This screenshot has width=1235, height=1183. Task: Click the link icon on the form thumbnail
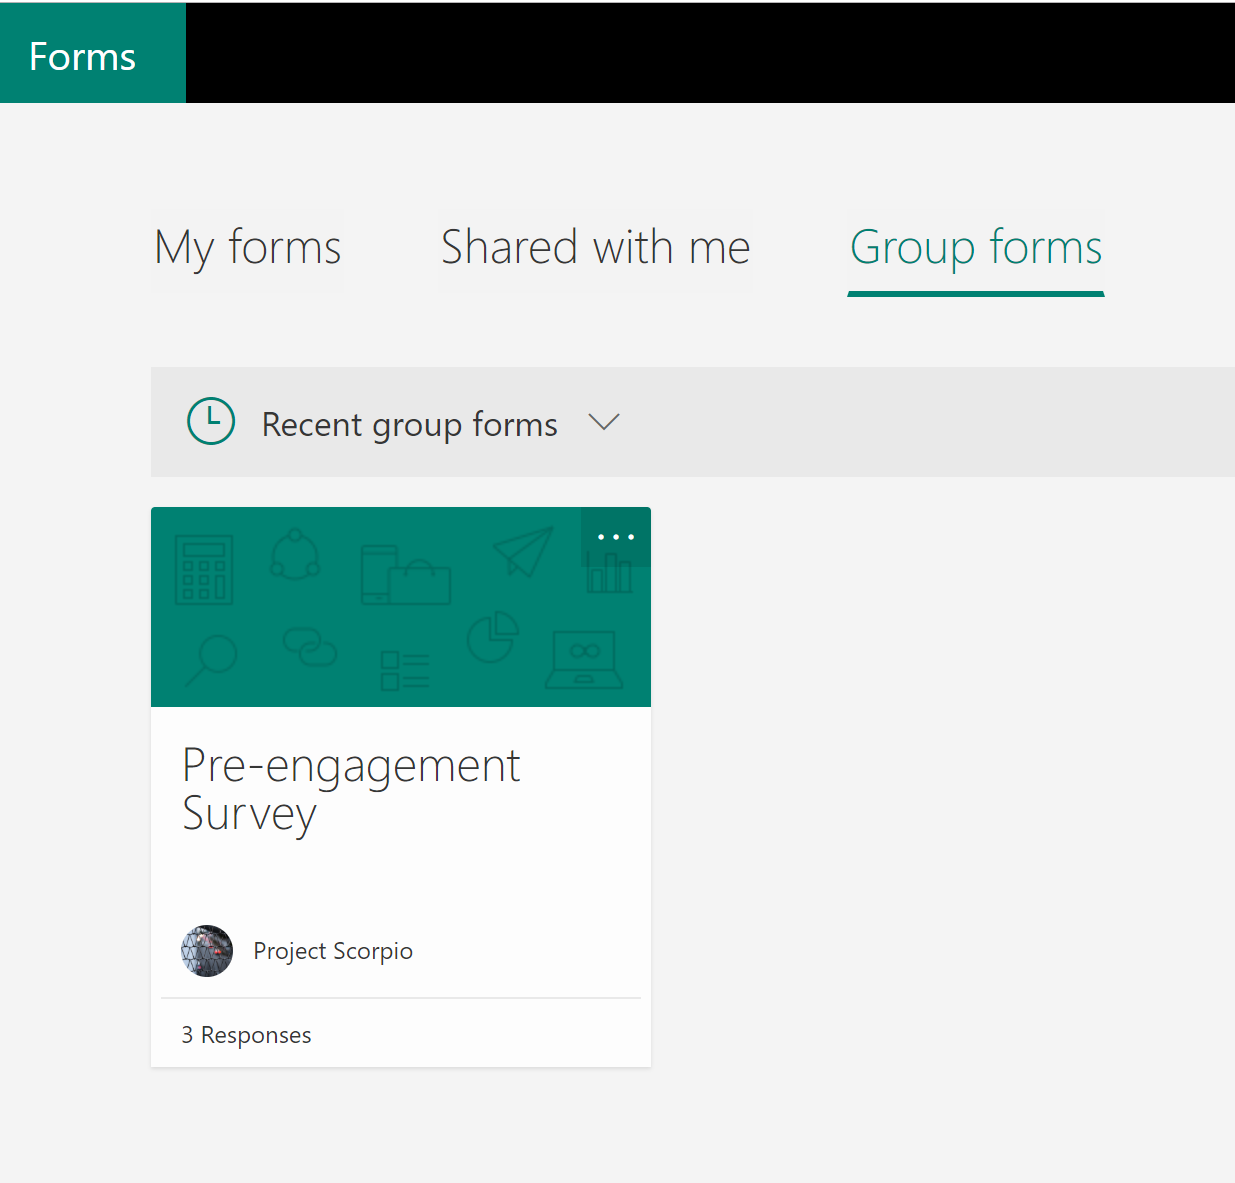(311, 650)
